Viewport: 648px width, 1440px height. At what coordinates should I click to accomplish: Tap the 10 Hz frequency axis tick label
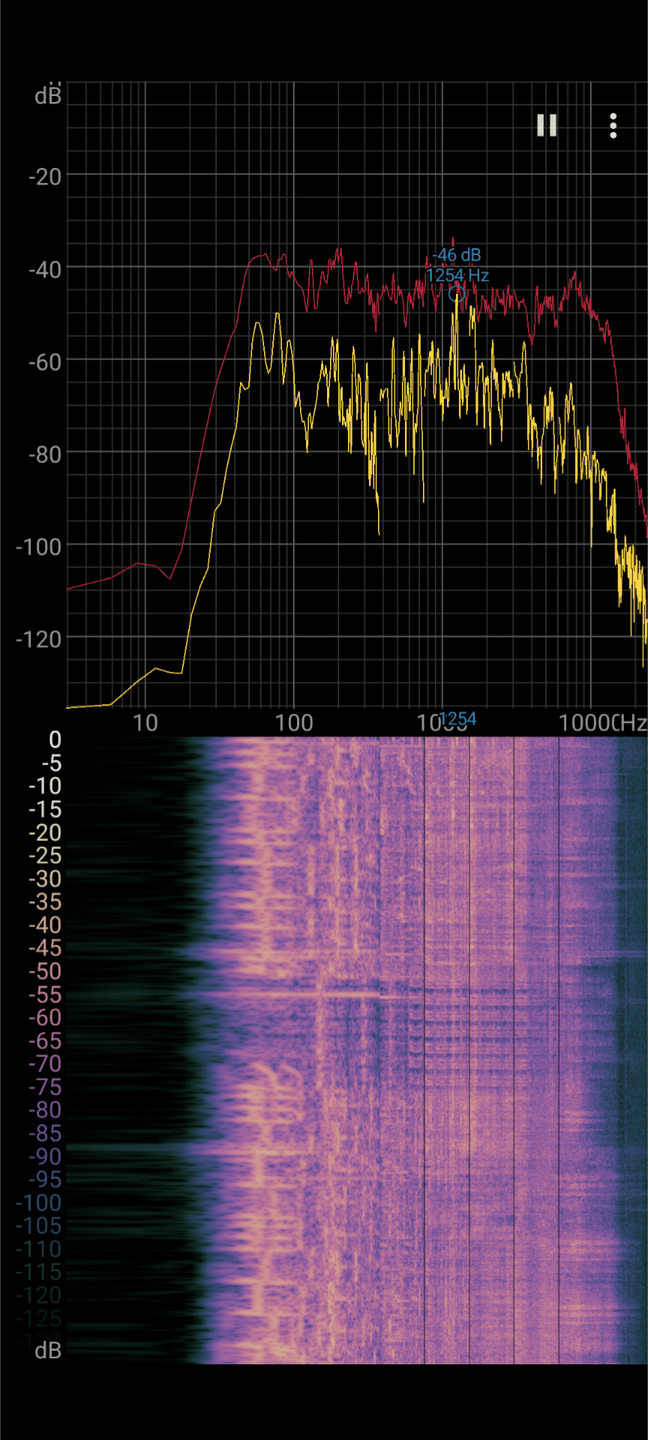(x=146, y=723)
